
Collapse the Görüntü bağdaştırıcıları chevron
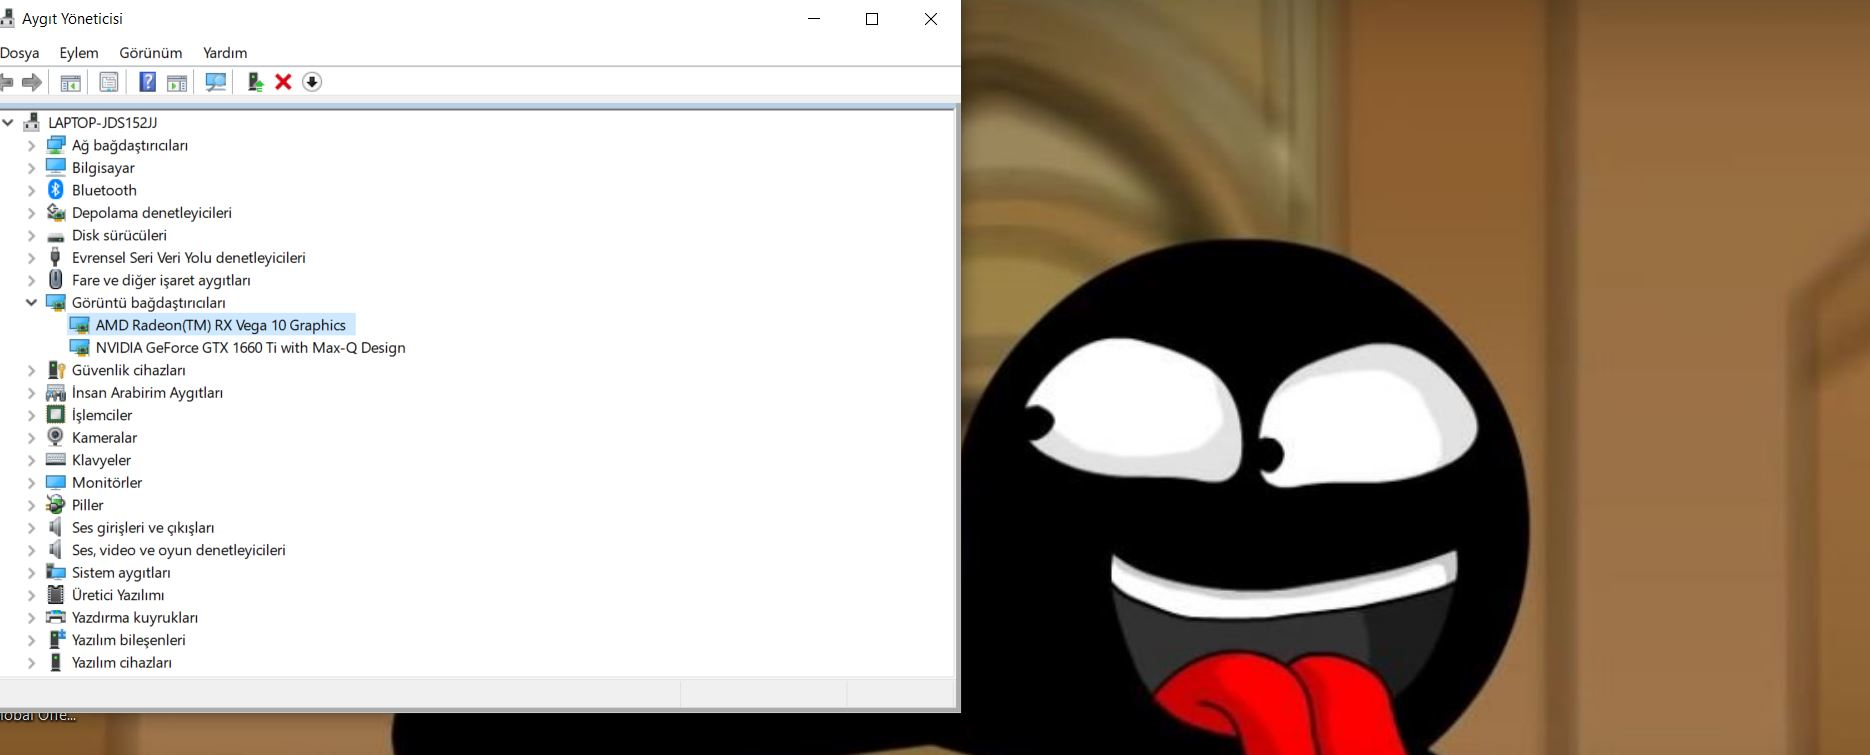(x=31, y=303)
